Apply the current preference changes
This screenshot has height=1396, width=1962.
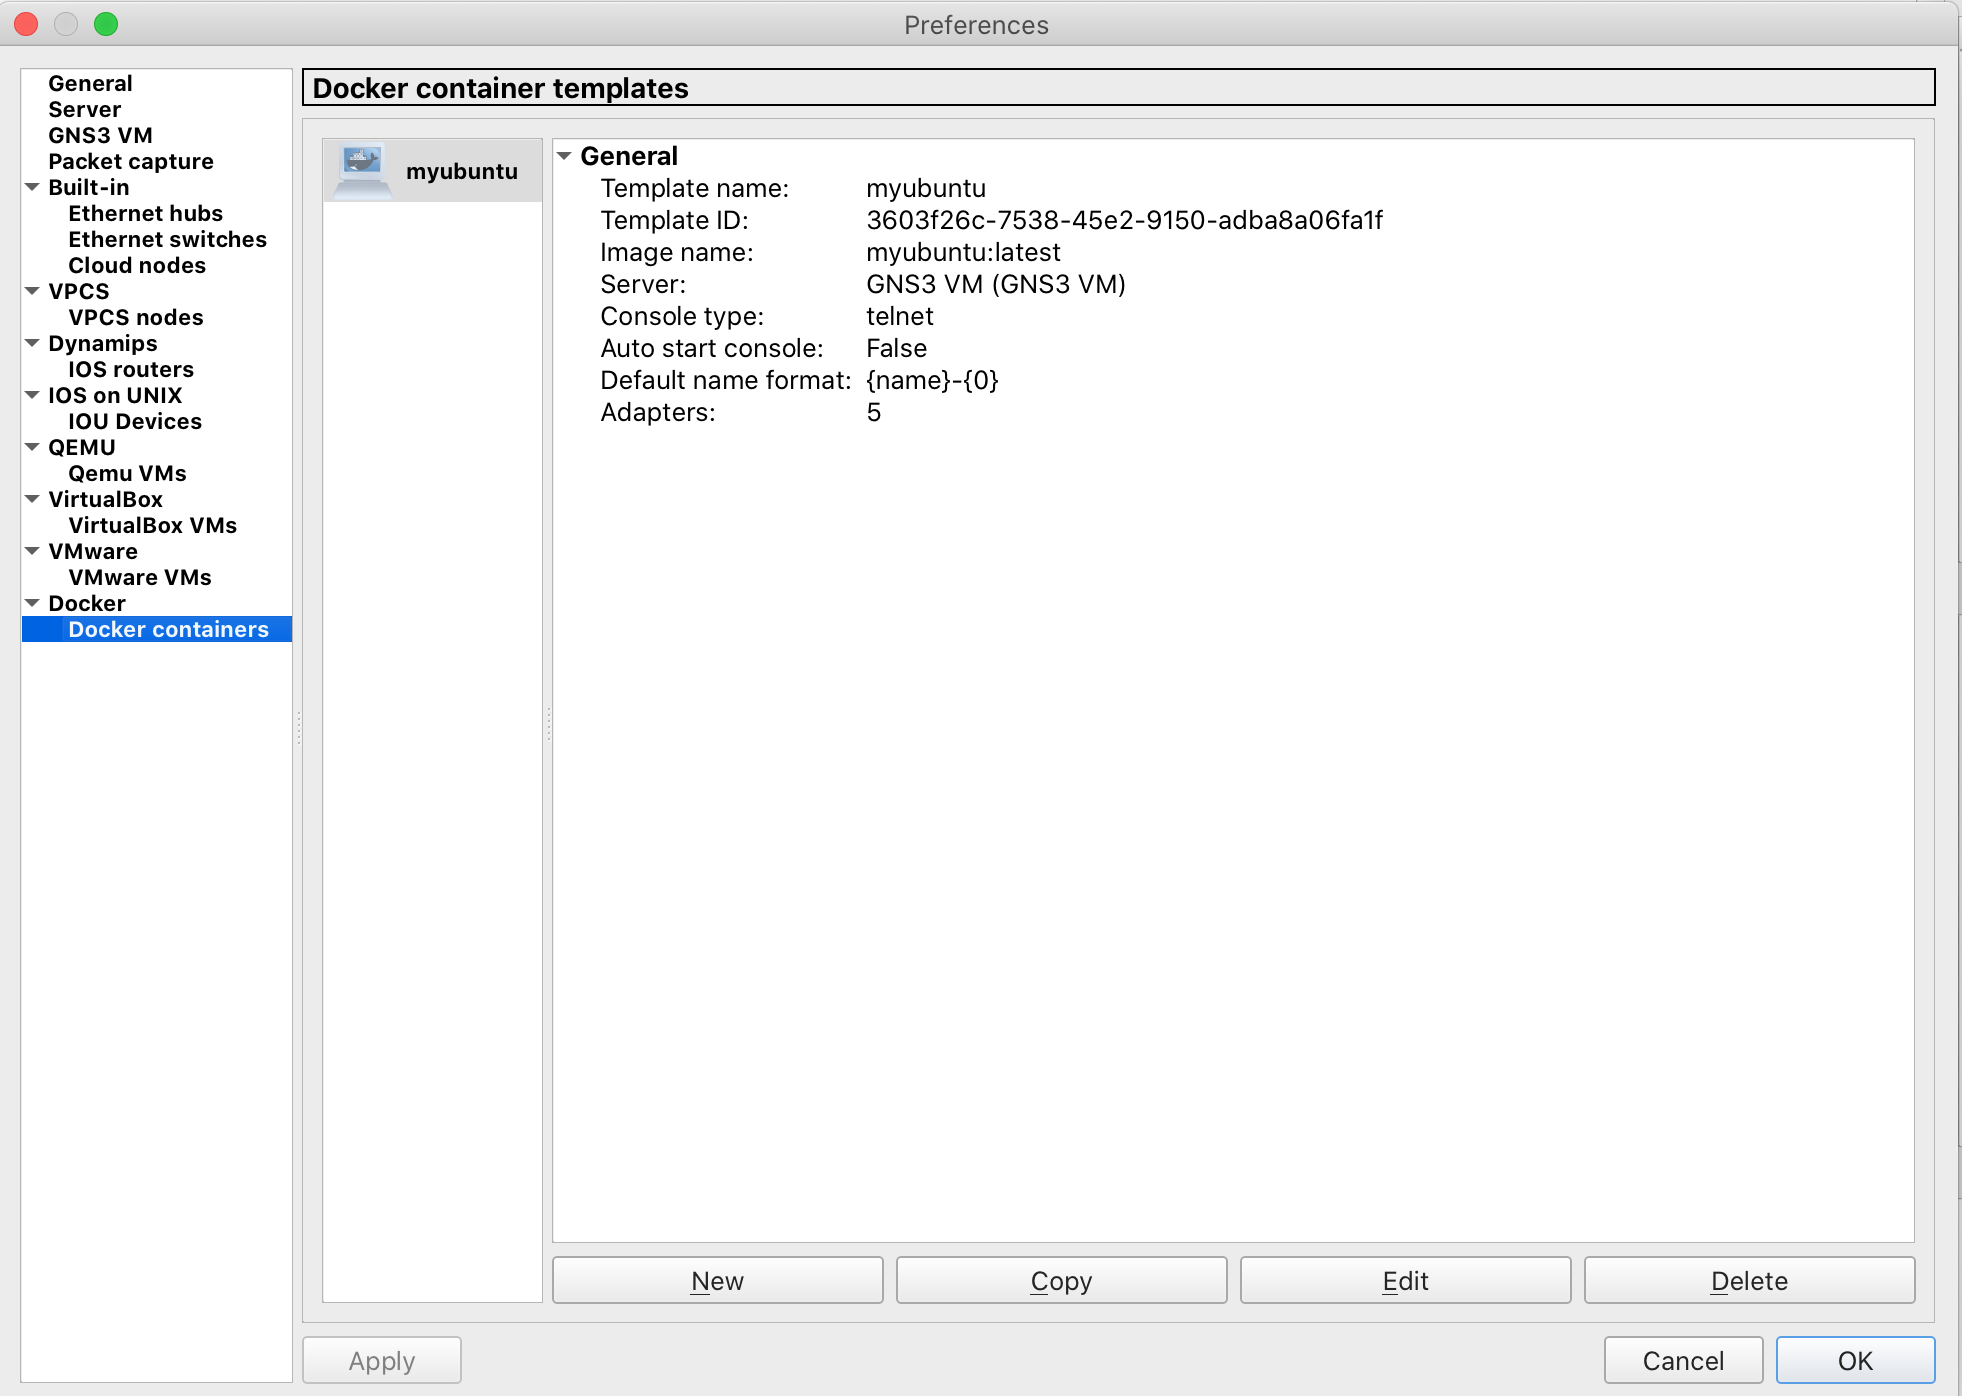pyautogui.click(x=381, y=1360)
